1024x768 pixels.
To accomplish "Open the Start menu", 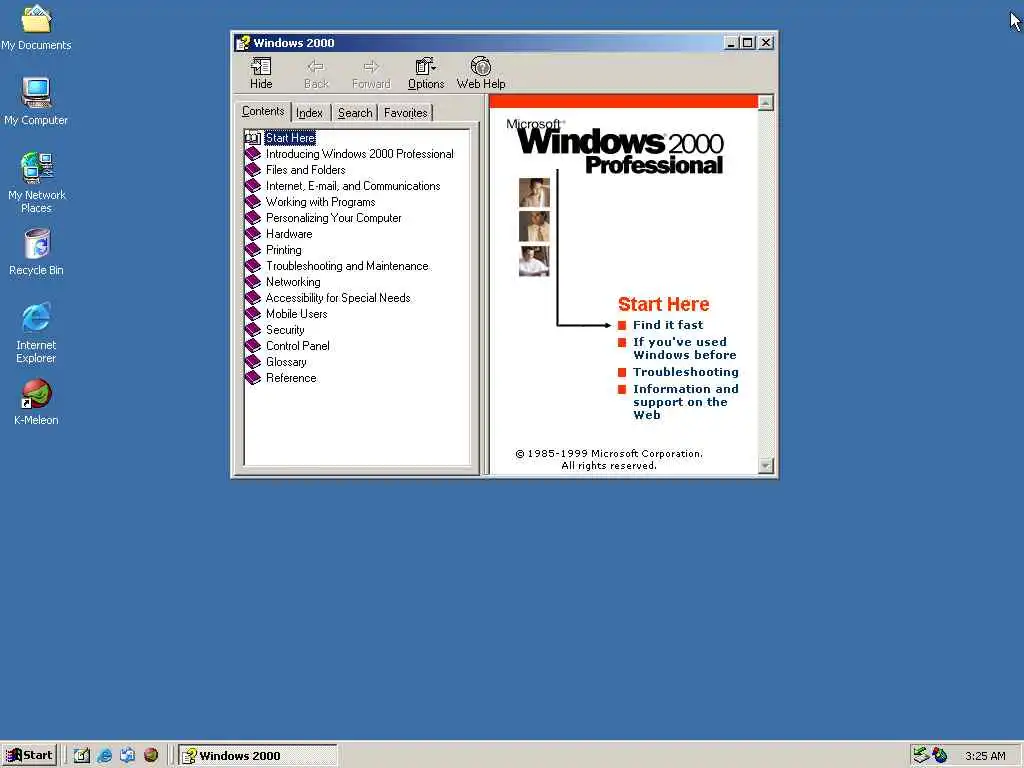I will click(x=29, y=755).
